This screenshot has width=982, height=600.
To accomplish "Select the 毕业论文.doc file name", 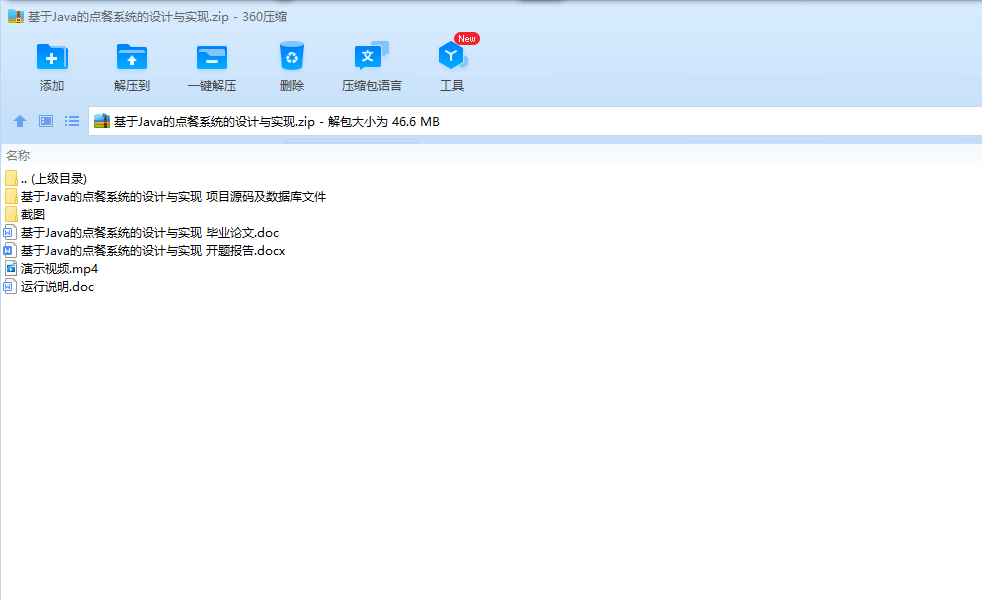I will pos(150,233).
